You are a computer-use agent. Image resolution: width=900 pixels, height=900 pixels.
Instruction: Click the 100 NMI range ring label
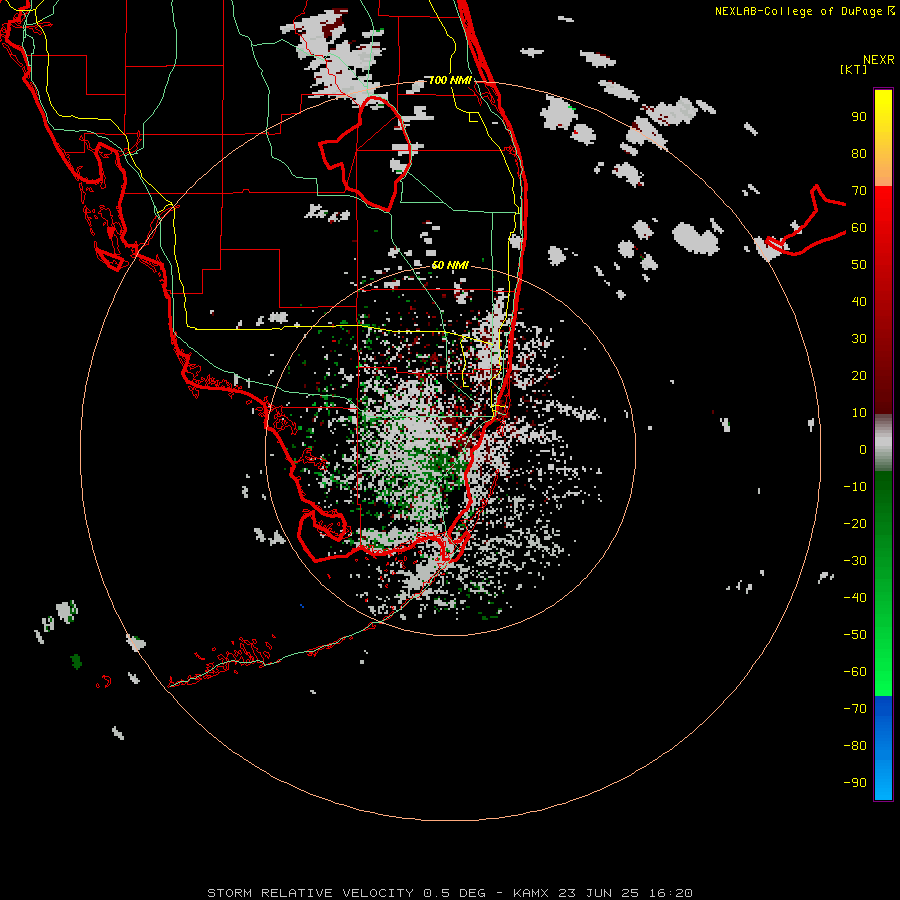(451, 80)
